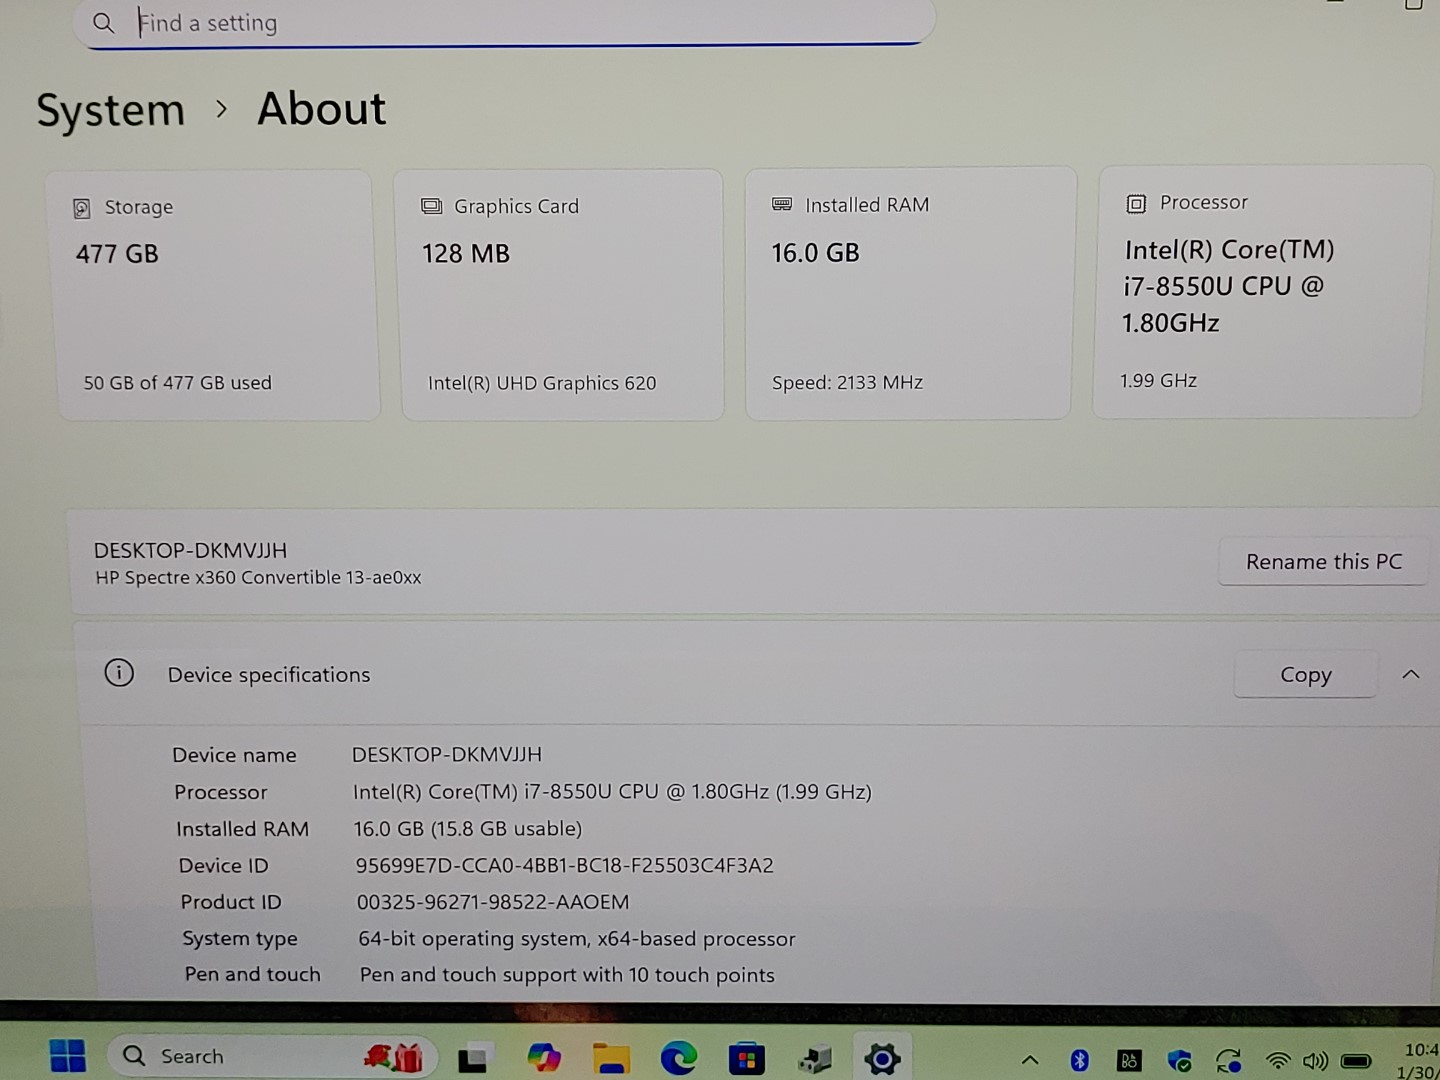The image size is (1440, 1080).
Task: Launch Microsoft Edge browser
Action: coord(679,1058)
